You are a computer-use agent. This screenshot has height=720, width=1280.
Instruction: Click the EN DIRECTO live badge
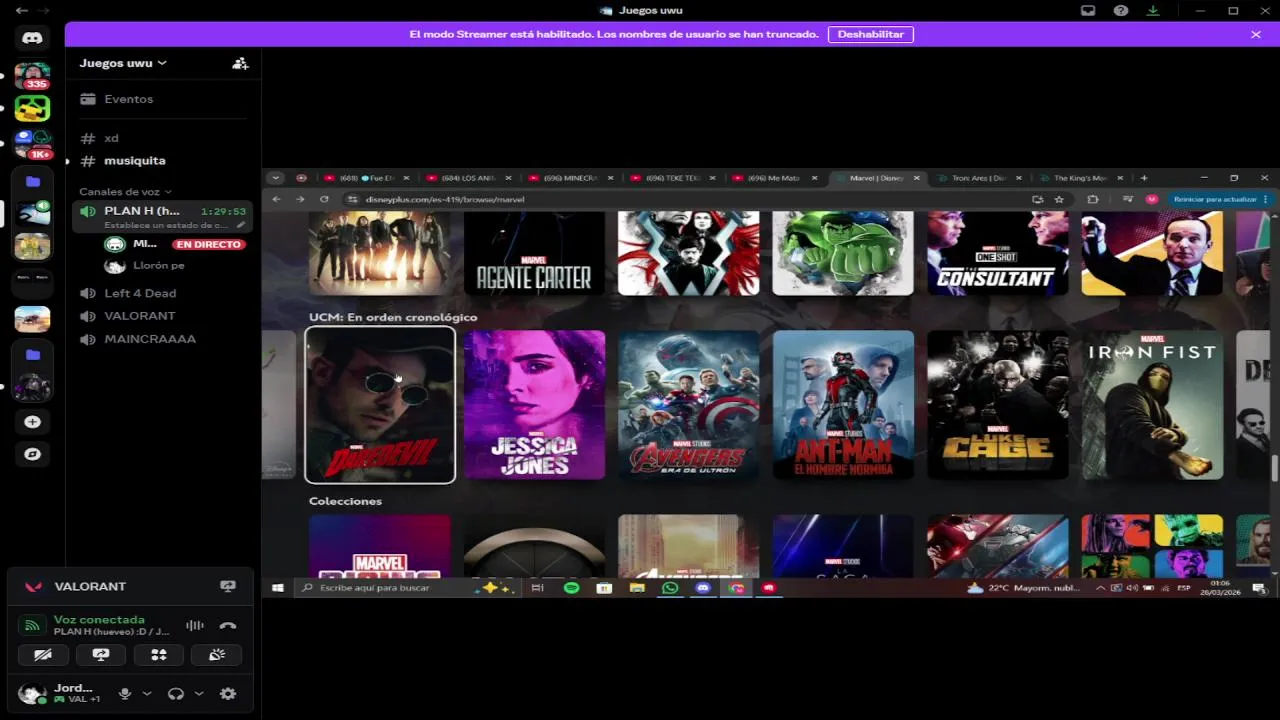point(209,244)
